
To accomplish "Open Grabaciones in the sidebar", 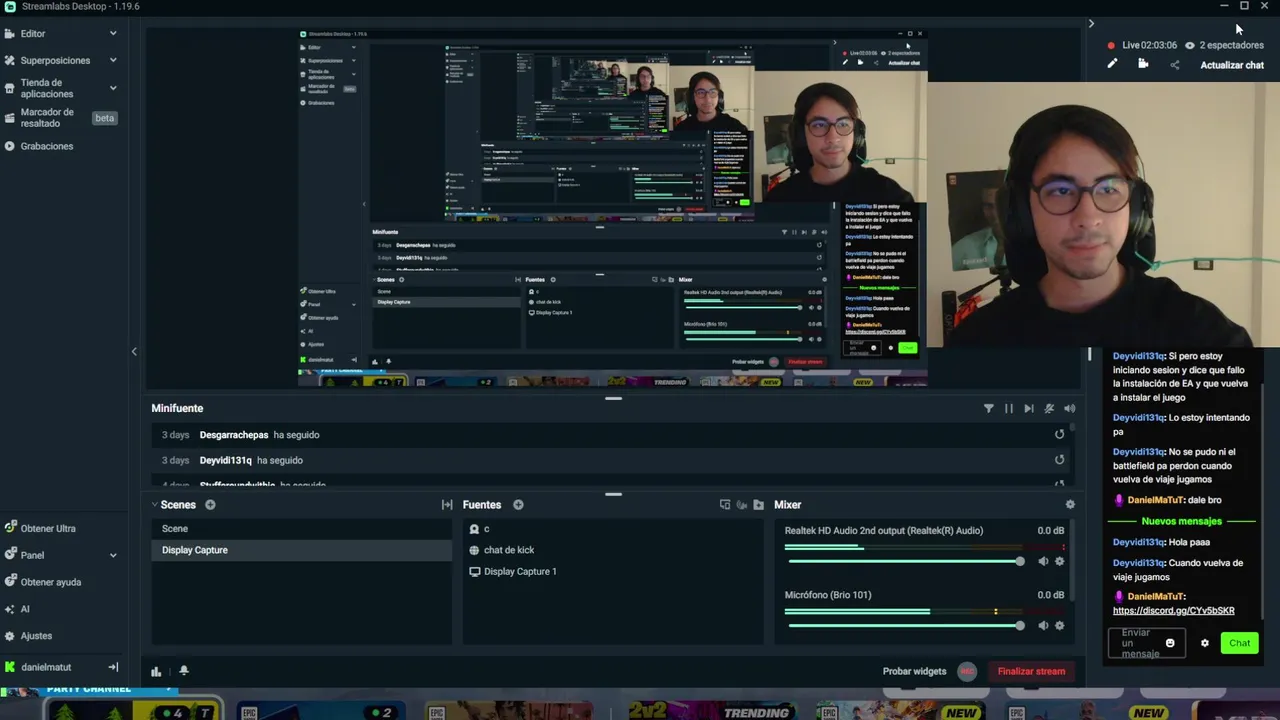I will [x=47, y=146].
